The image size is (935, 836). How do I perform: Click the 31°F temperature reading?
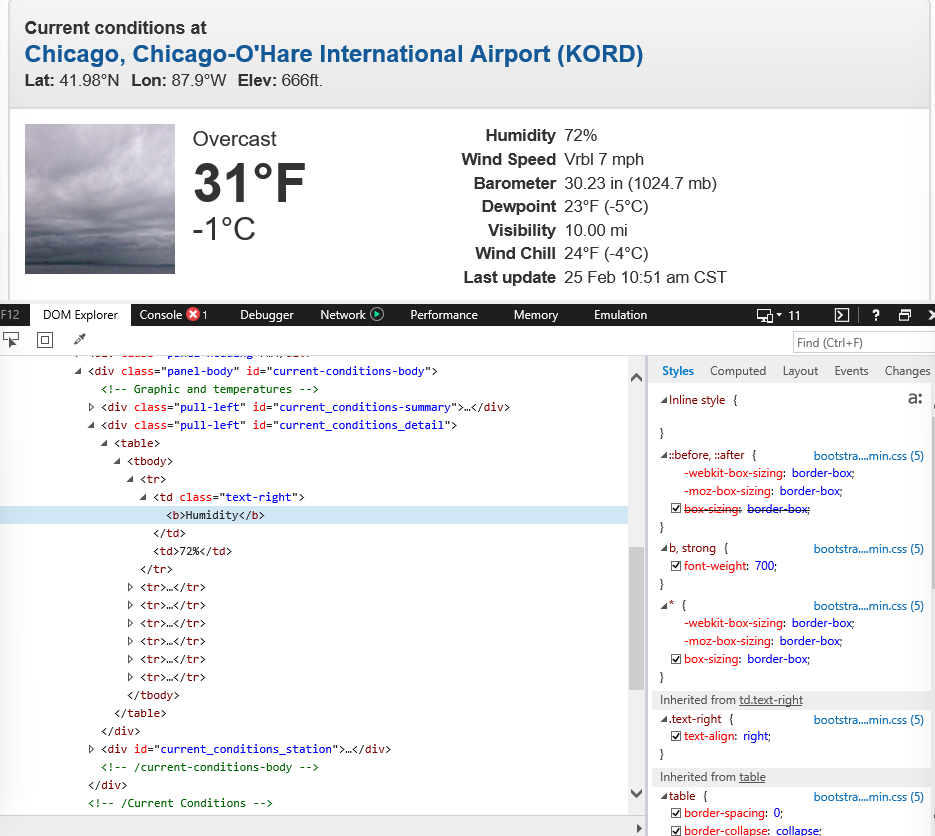pyautogui.click(x=249, y=182)
